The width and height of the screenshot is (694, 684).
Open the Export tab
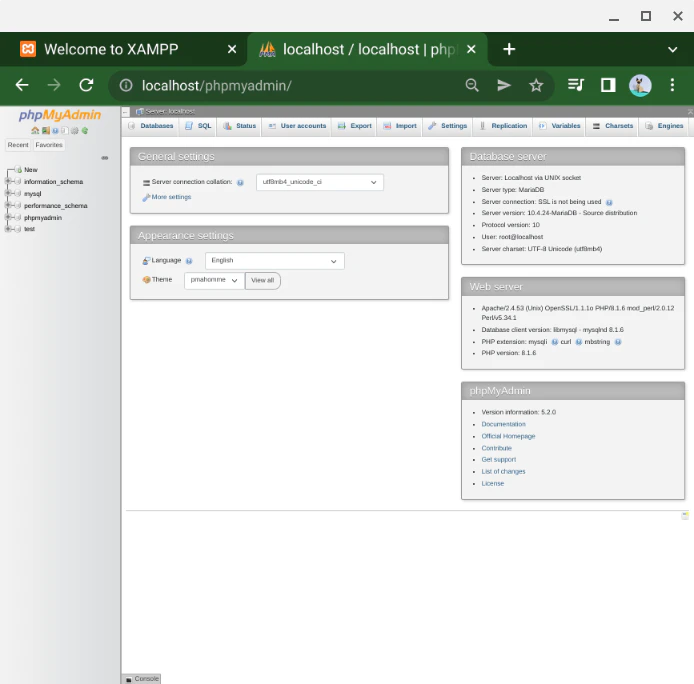point(355,126)
